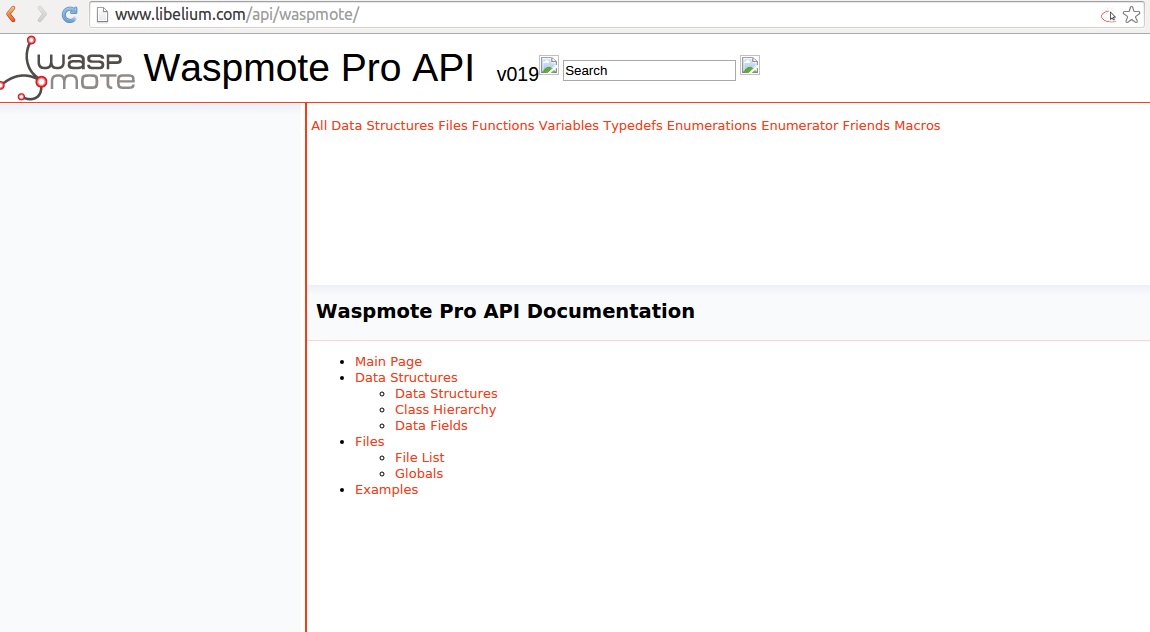Viewport: 1150px width, 632px height.
Task: Select the Friends search filter
Action: coord(865,125)
